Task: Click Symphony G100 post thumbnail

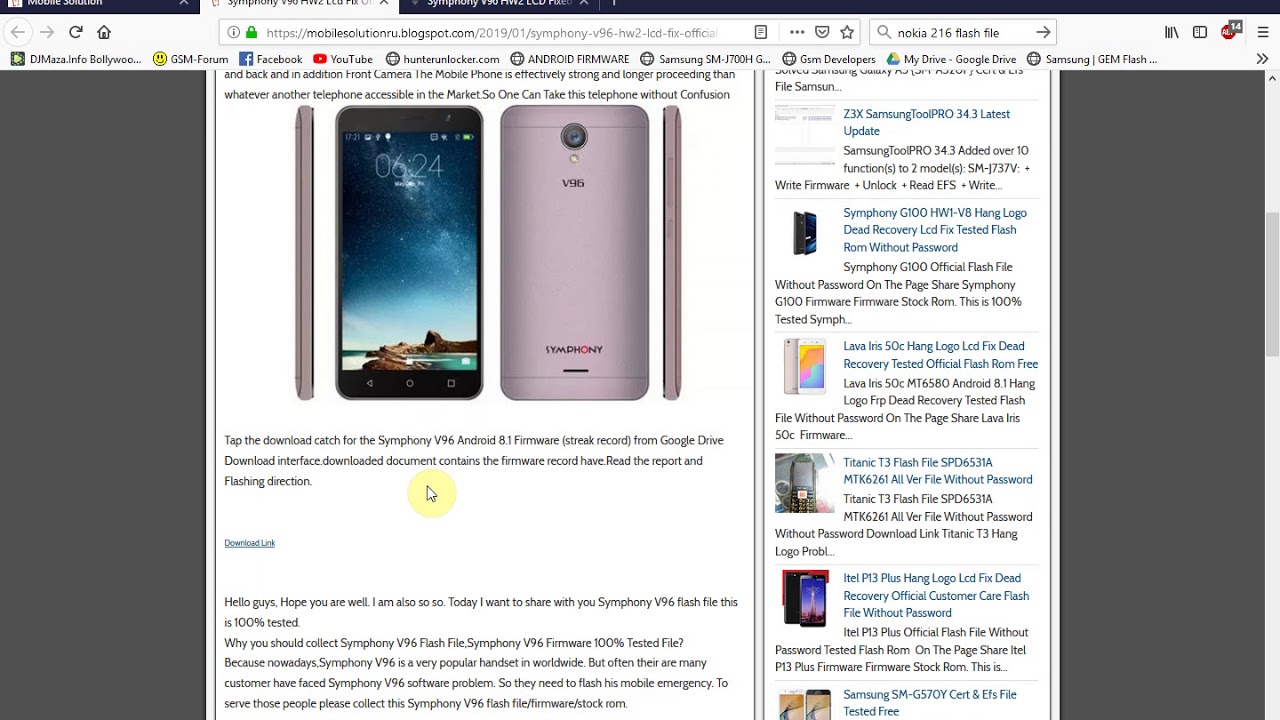Action: (805, 234)
